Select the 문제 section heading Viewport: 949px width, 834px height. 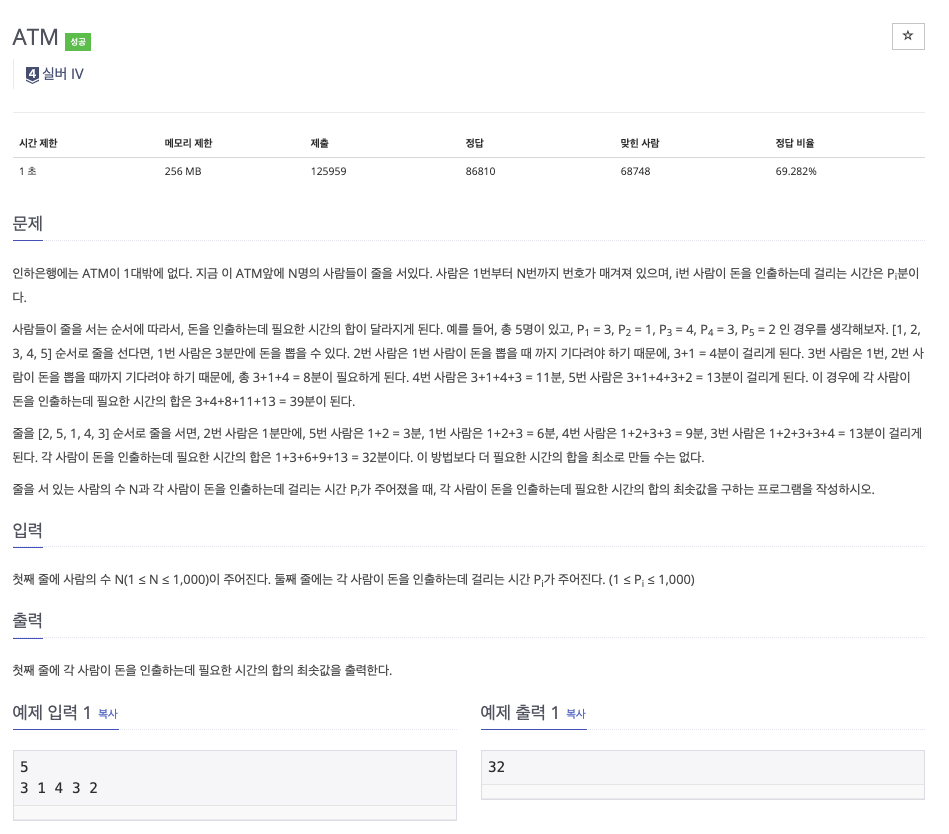point(27,223)
